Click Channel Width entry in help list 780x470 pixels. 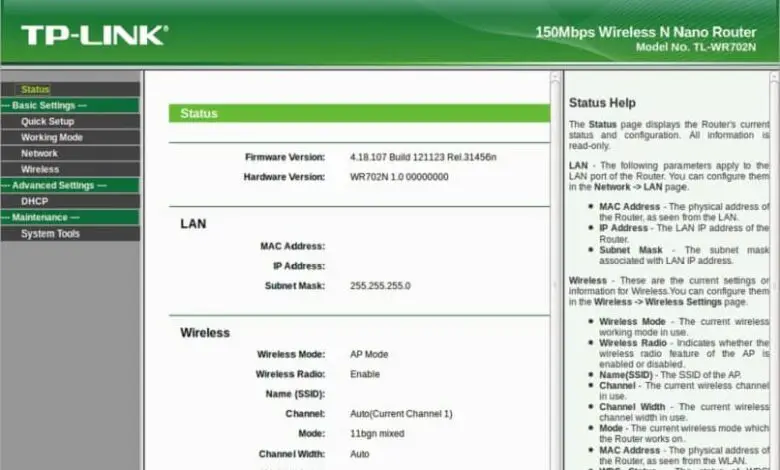pos(632,407)
